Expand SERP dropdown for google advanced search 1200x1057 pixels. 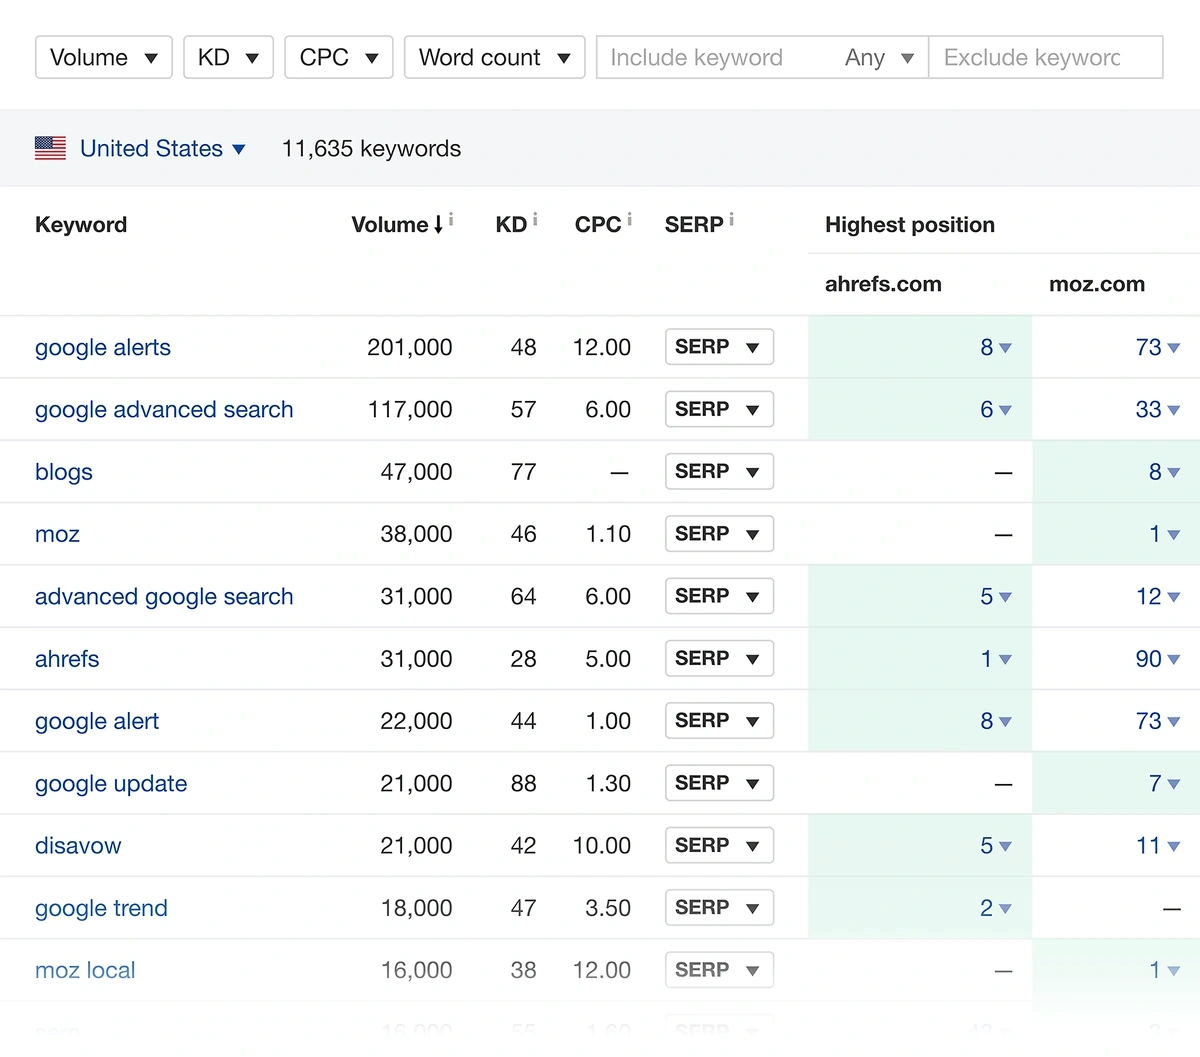(x=719, y=409)
